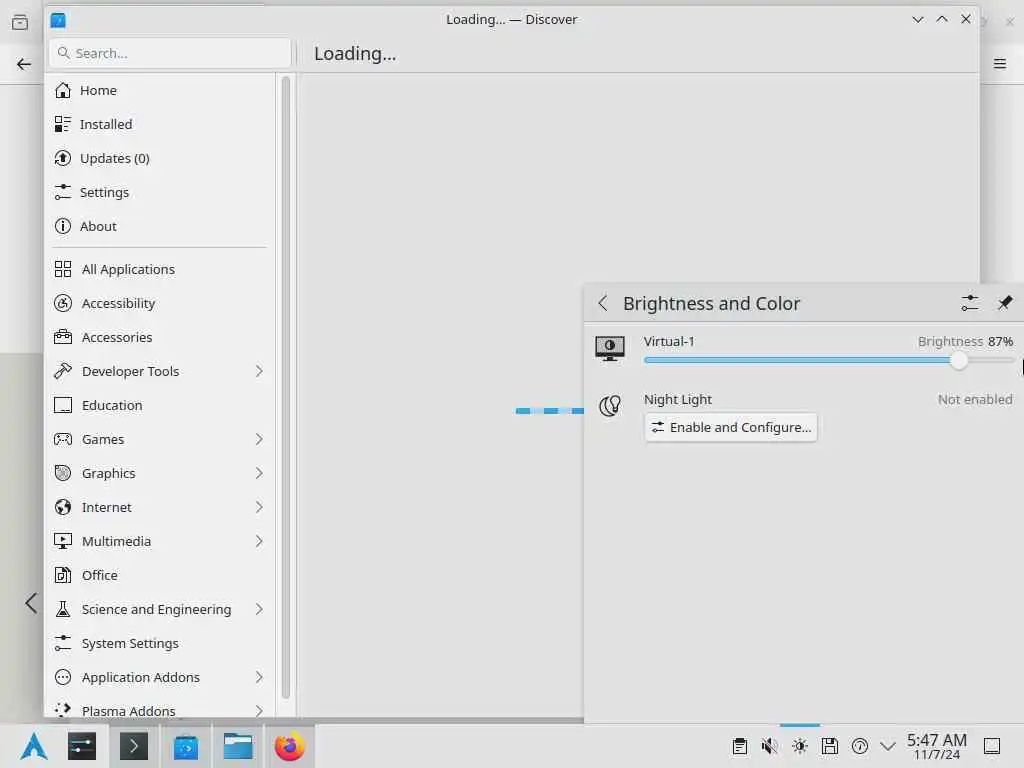The image size is (1024, 768).
Task: Select the All Applications category
Action: (x=160, y=269)
